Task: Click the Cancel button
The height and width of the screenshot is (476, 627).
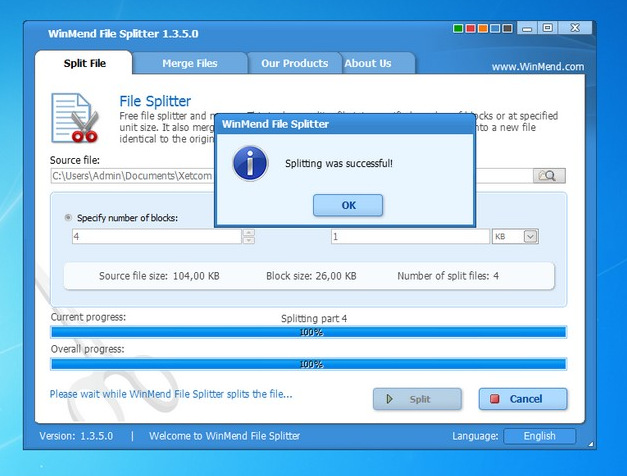Action: click(x=523, y=399)
